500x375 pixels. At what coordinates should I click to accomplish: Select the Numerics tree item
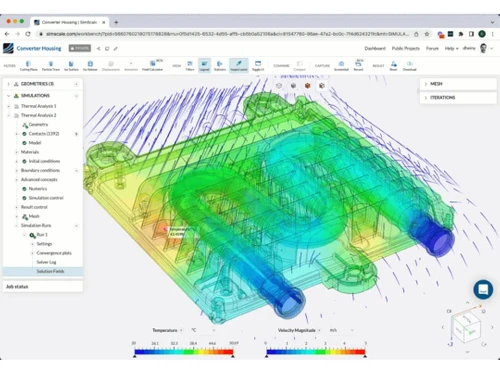tap(38, 189)
